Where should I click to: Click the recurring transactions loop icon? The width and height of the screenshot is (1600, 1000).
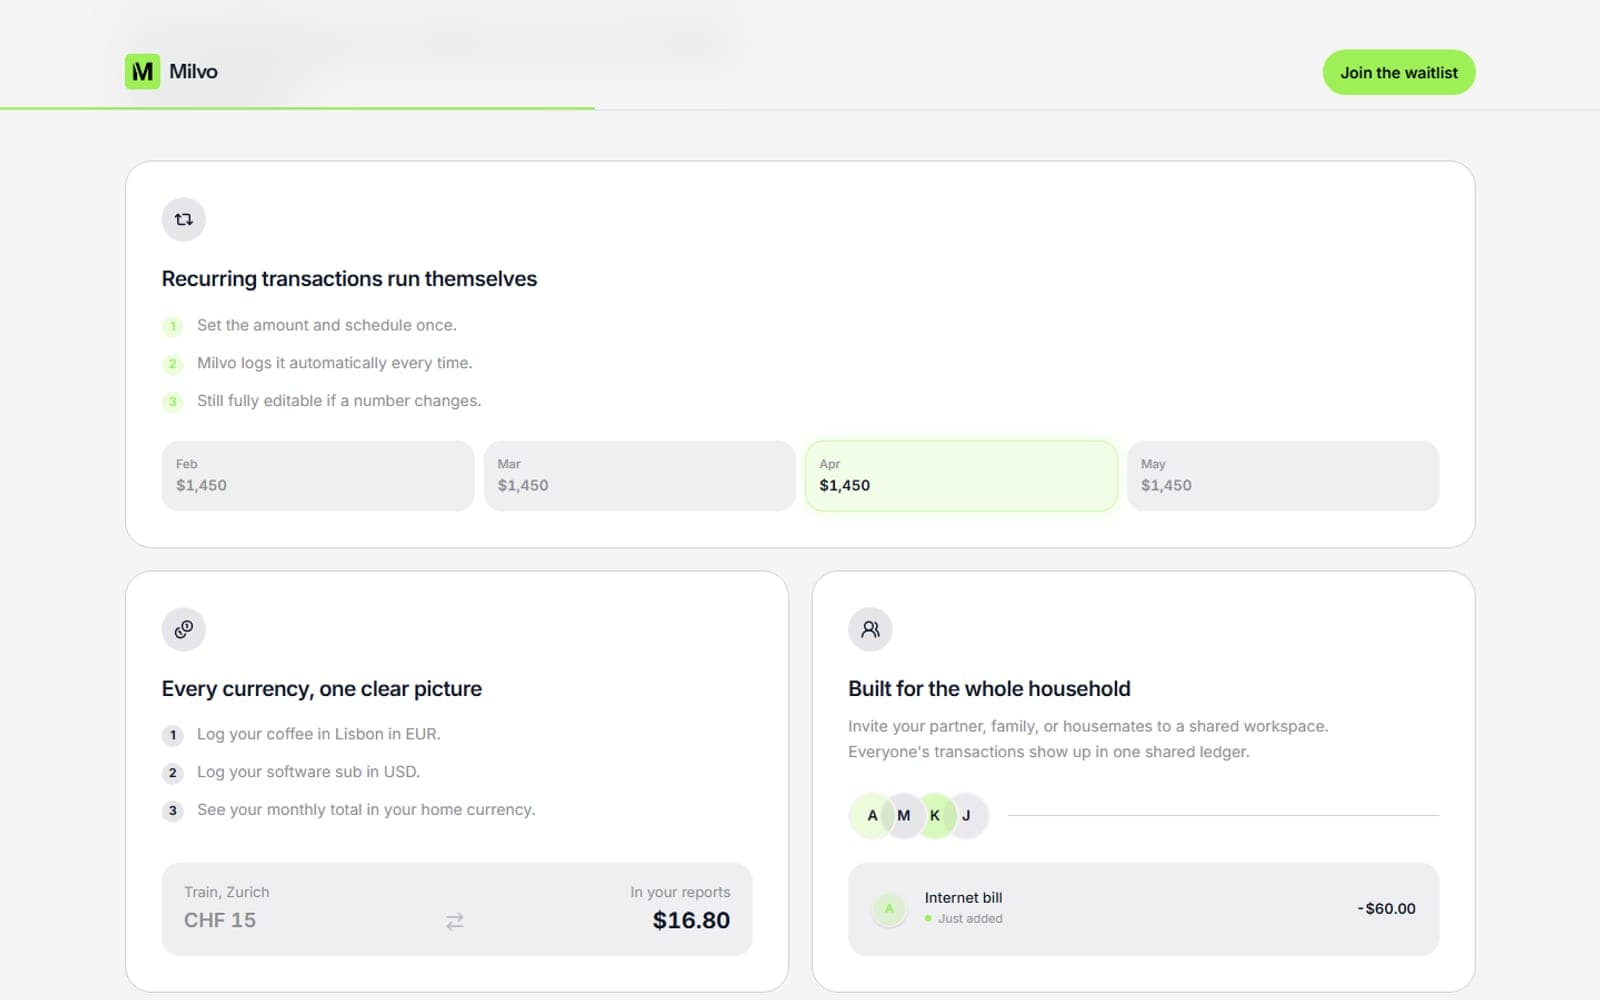coord(184,219)
